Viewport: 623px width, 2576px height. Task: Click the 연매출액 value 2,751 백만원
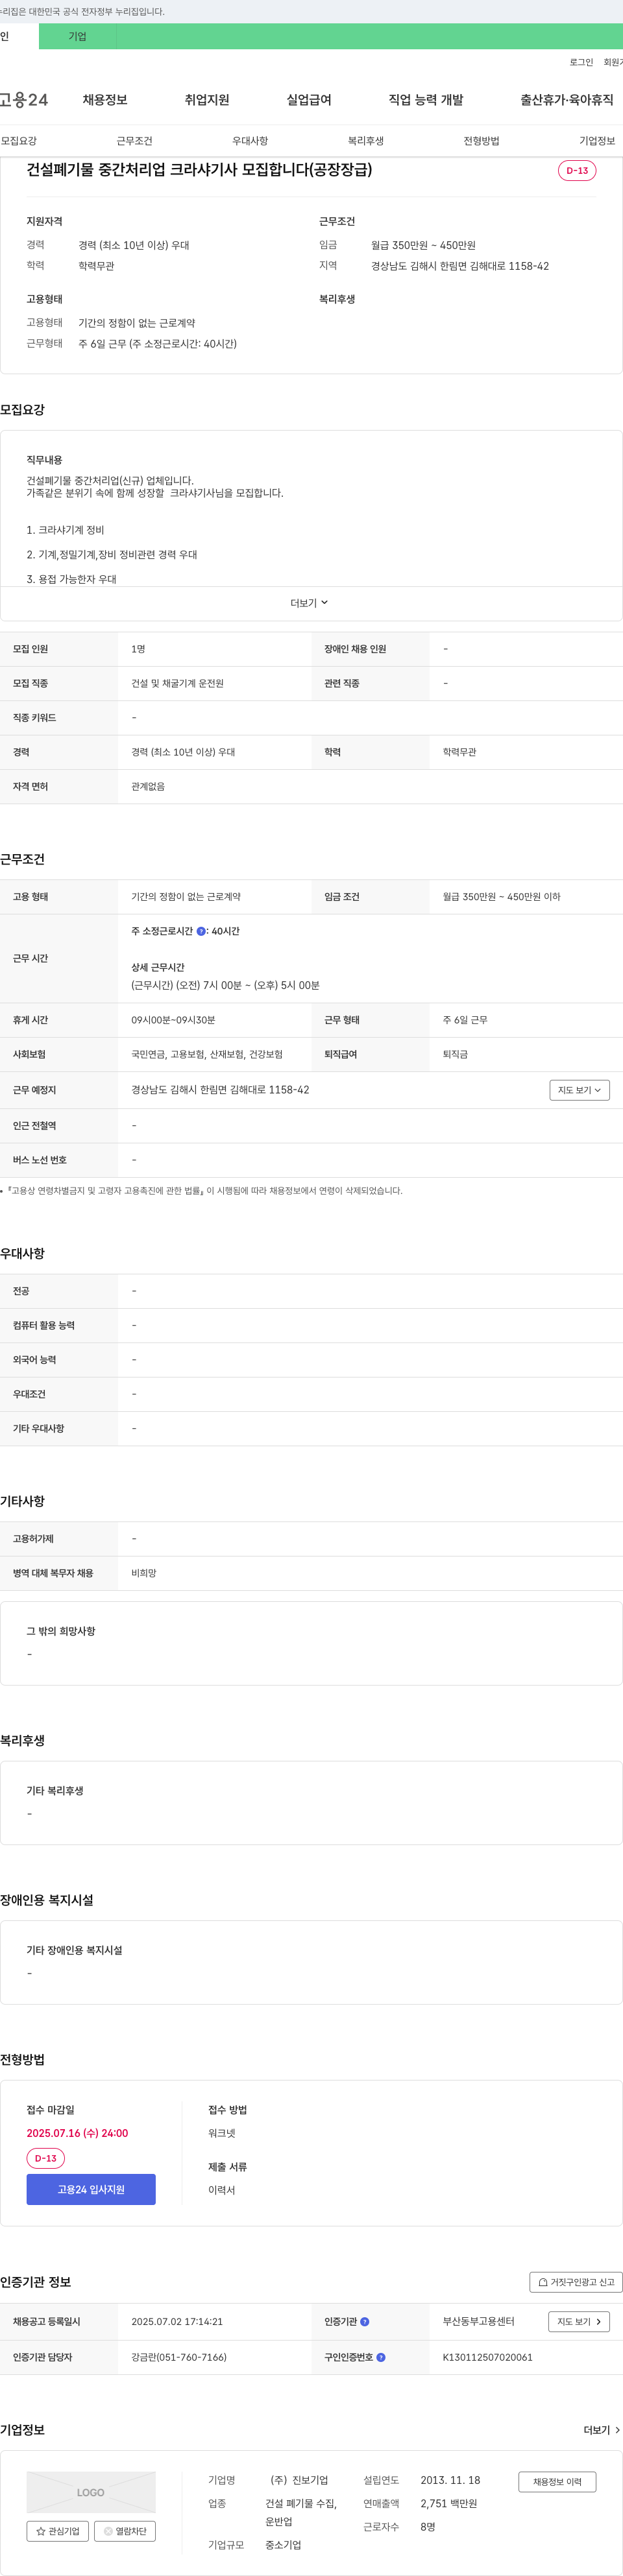[449, 2503]
